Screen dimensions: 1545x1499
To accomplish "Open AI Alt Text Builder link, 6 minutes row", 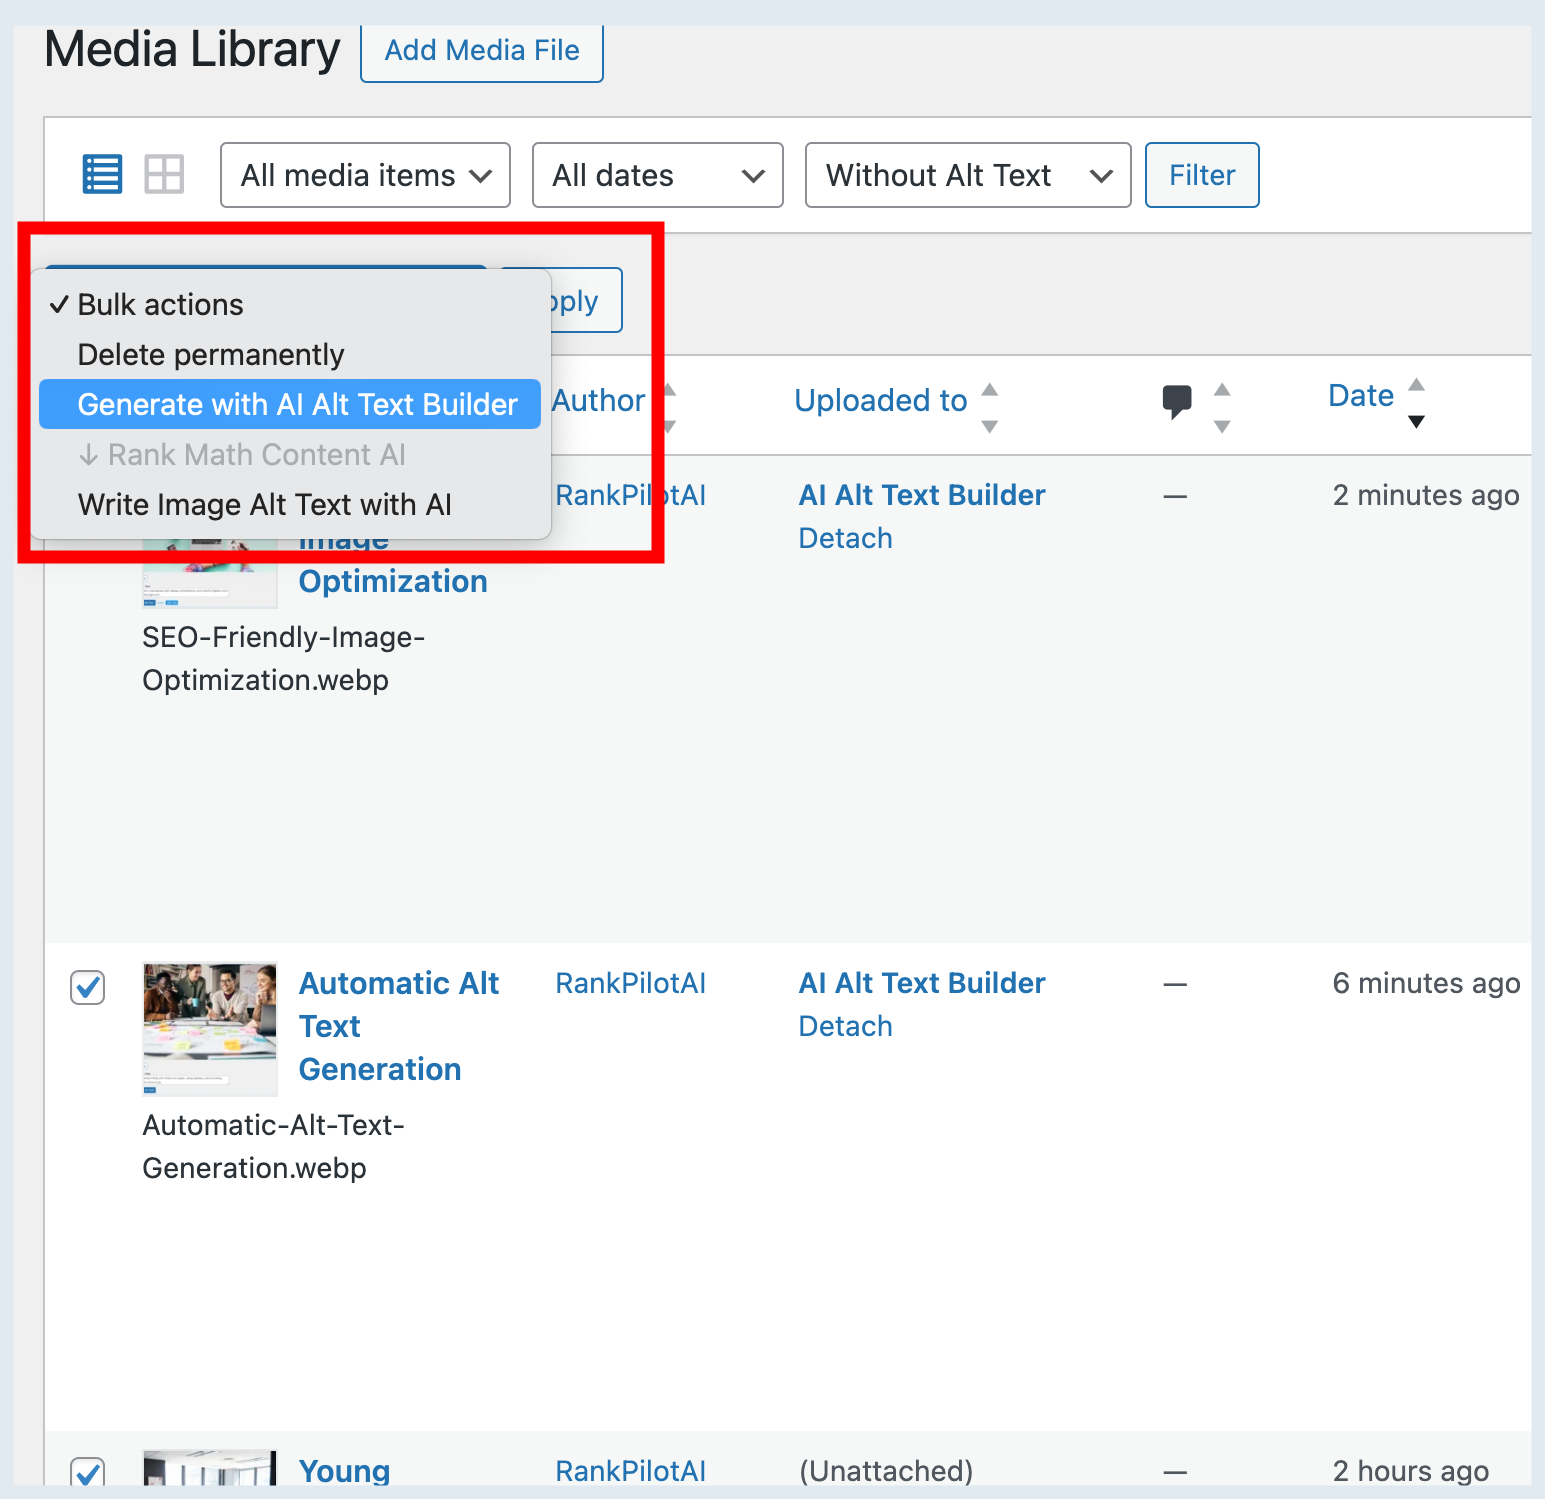I will (922, 983).
